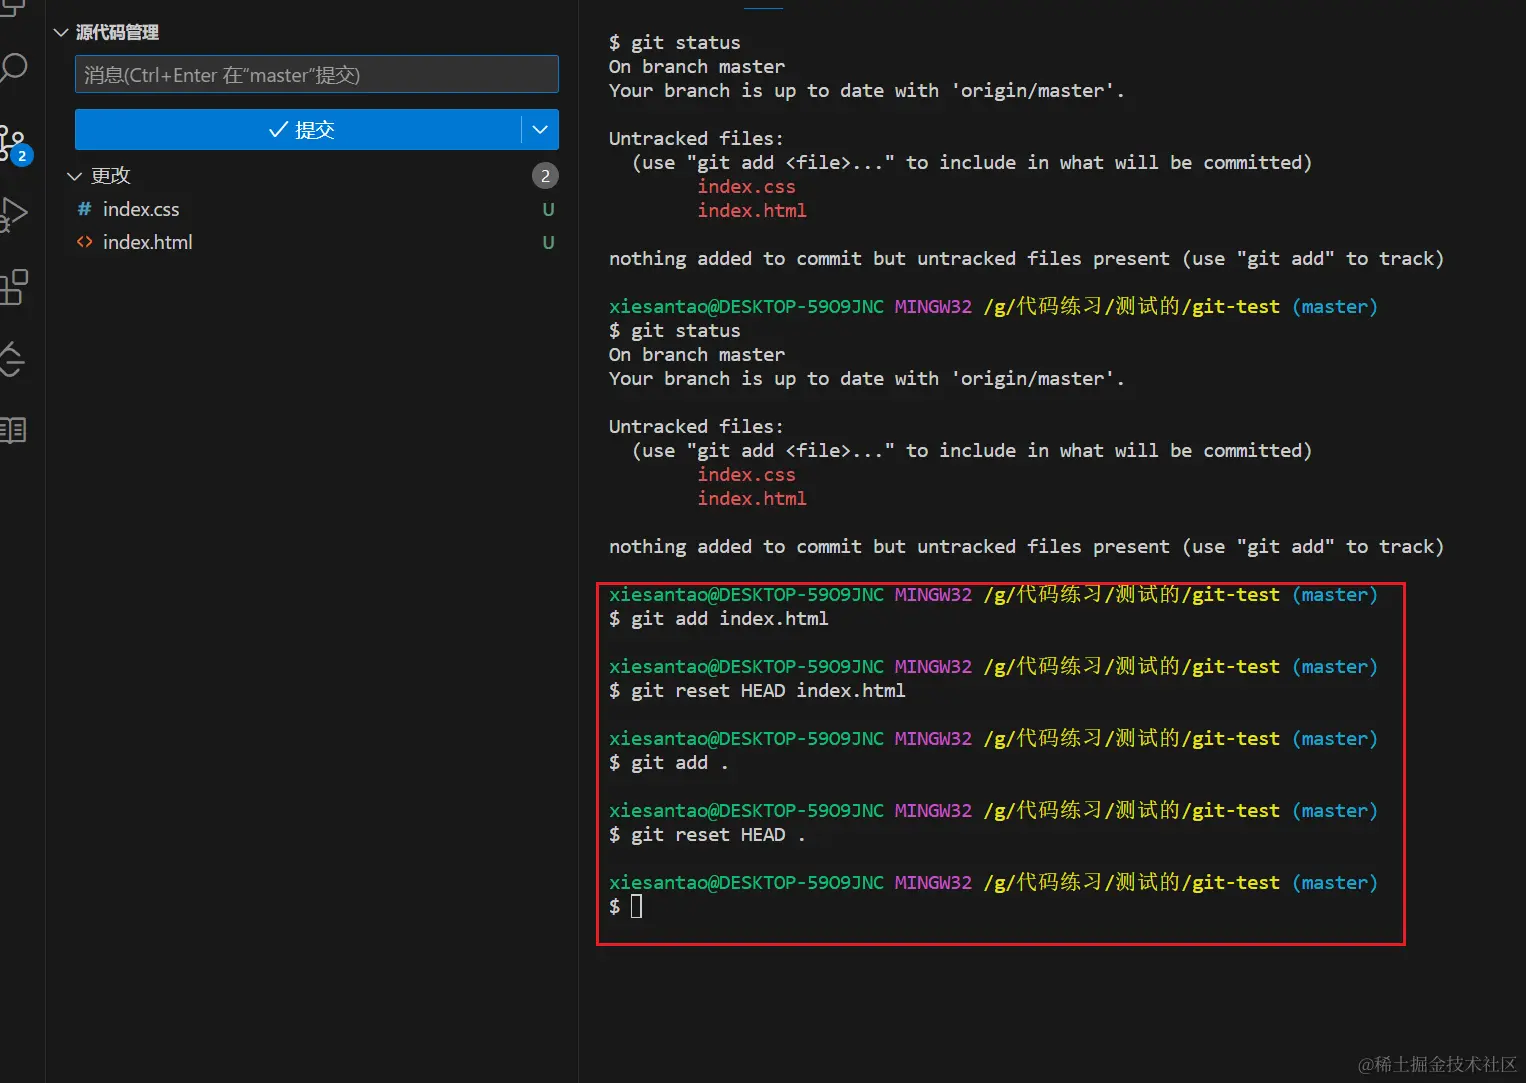The height and width of the screenshot is (1083, 1526).
Task: Collapse the 源代码管理 section
Action: click(61, 33)
